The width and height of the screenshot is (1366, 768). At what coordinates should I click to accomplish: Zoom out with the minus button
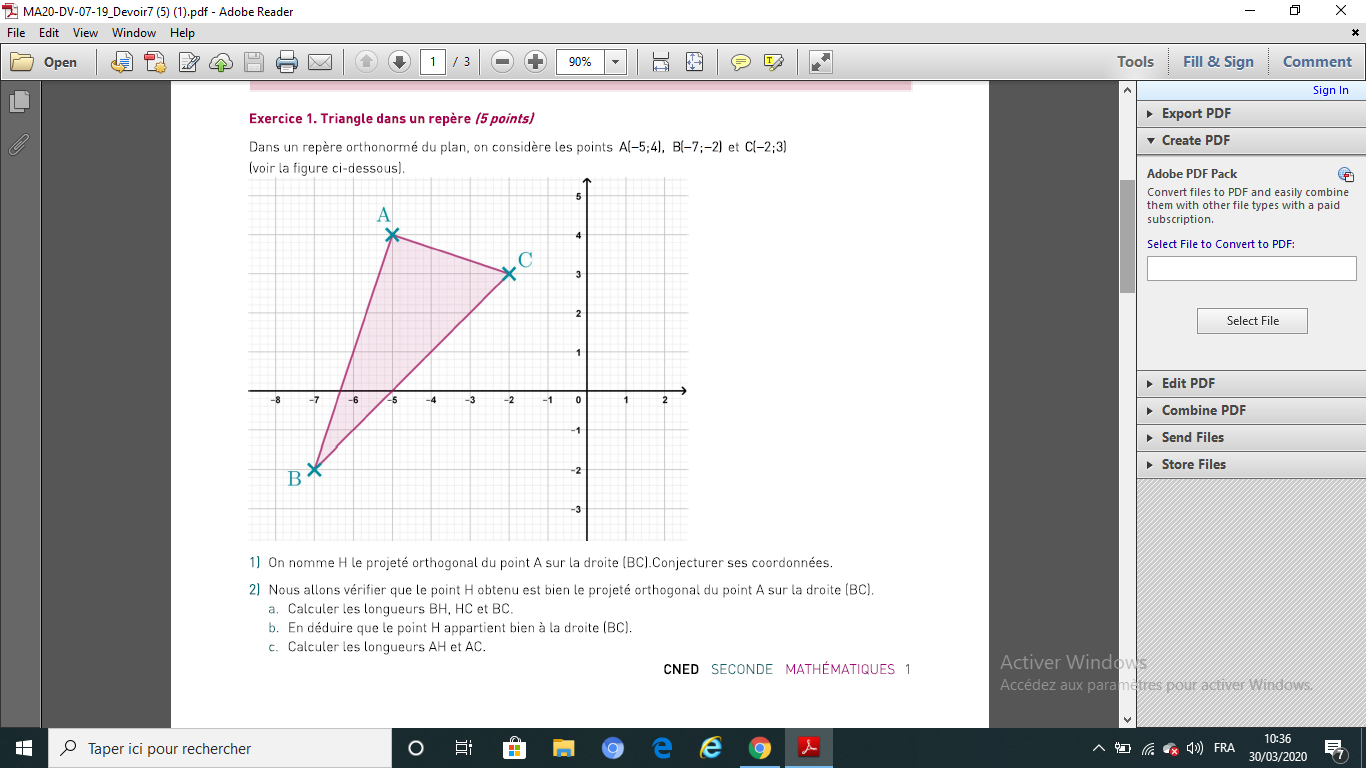(503, 62)
